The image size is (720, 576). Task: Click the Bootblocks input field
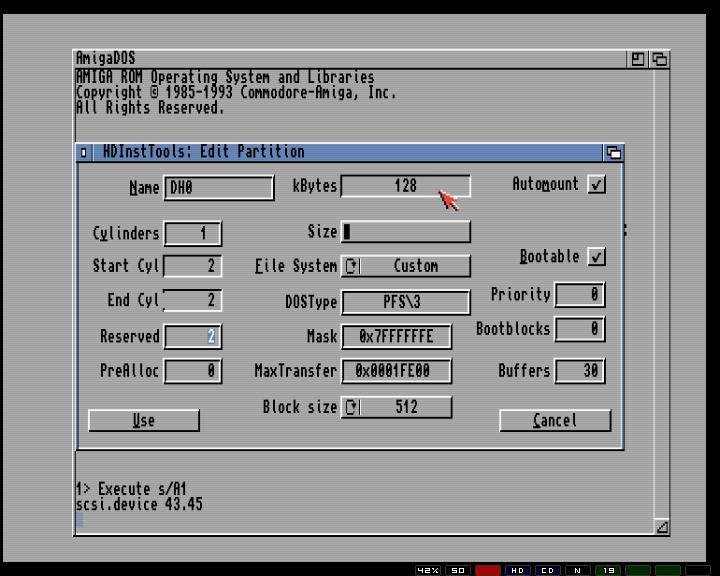click(580, 329)
